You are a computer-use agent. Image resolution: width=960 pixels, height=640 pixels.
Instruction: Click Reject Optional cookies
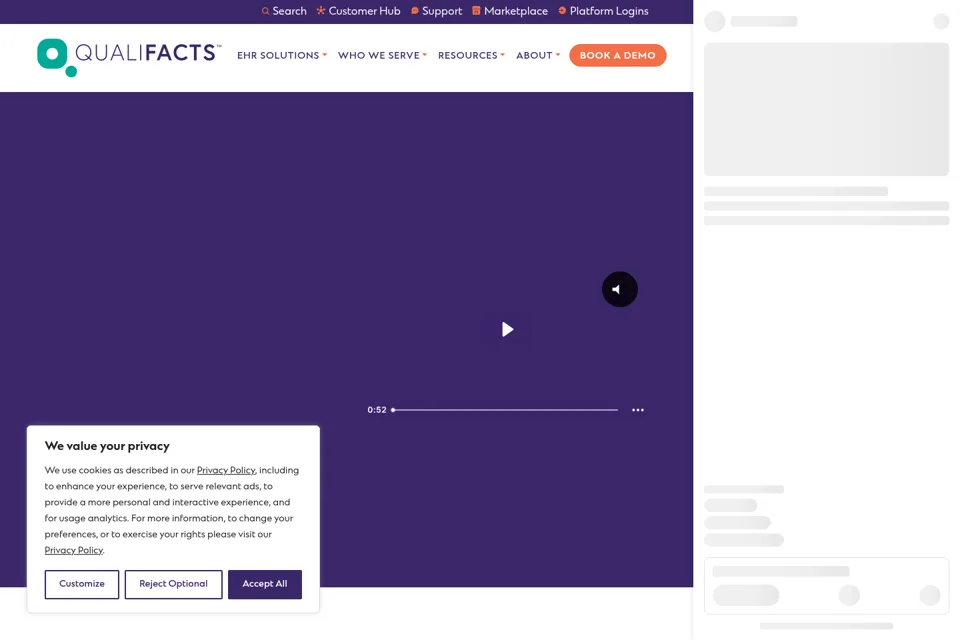(173, 584)
